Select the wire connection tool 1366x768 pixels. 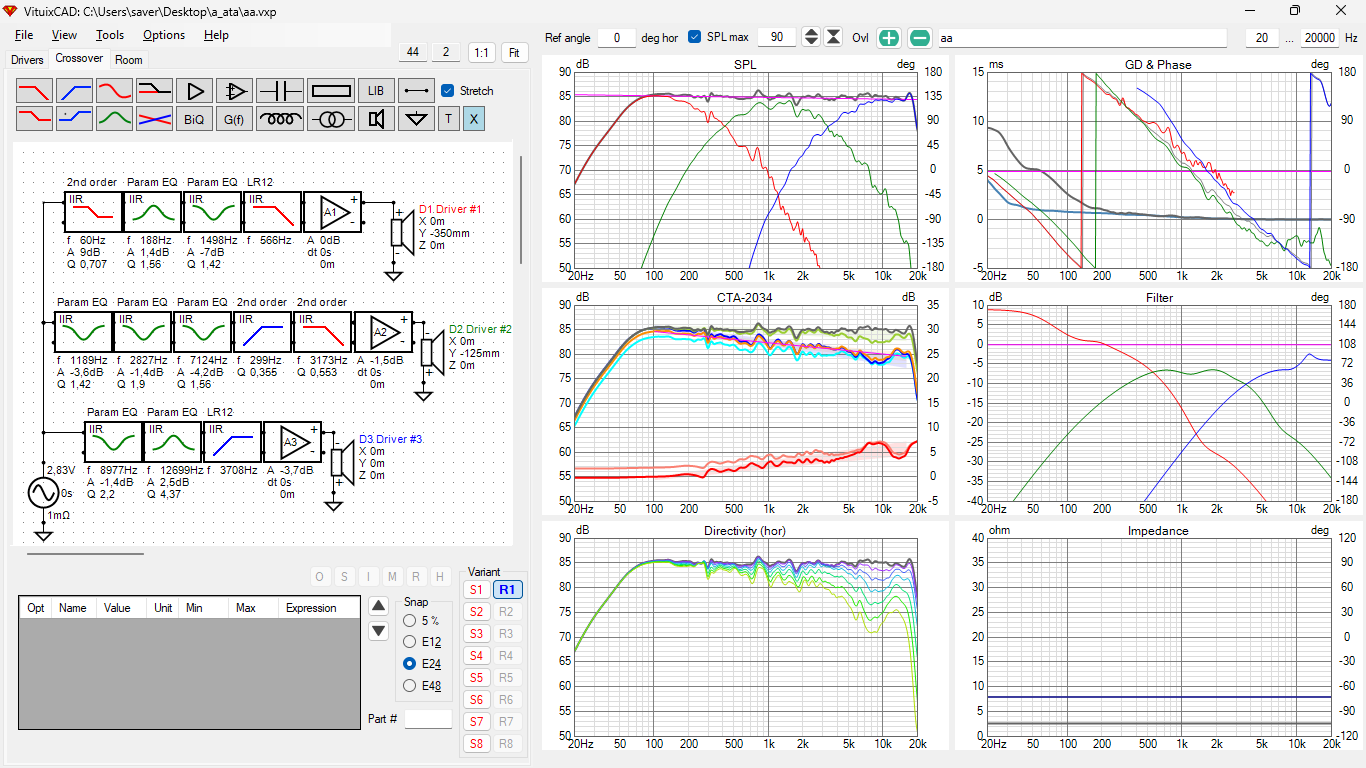[x=416, y=90]
